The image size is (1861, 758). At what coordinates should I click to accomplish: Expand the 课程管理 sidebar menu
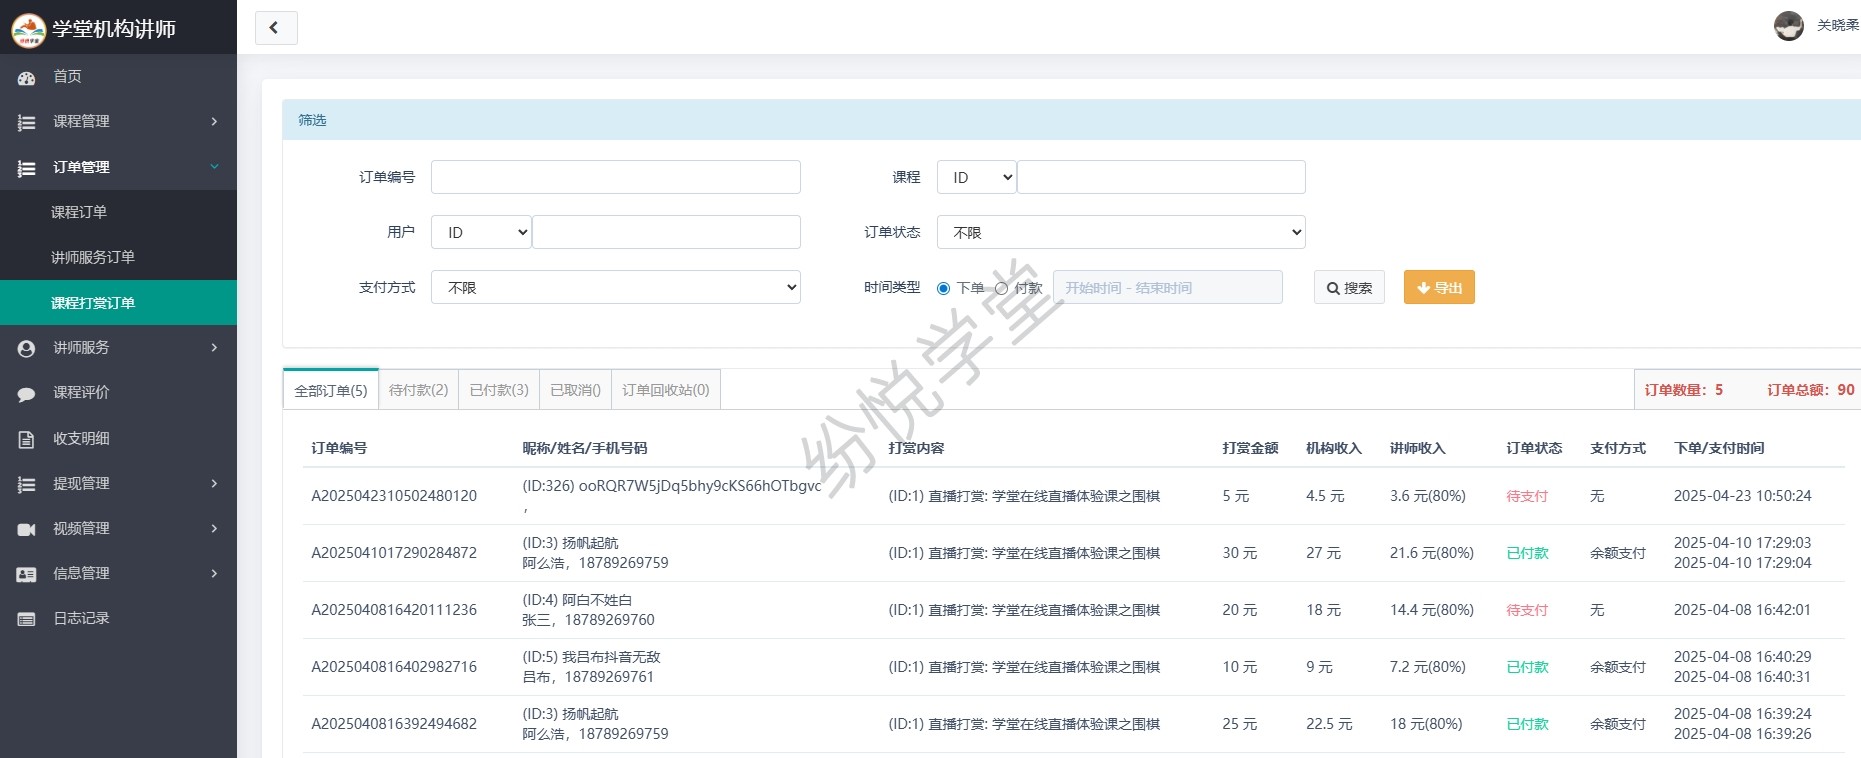click(x=118, y=121)
